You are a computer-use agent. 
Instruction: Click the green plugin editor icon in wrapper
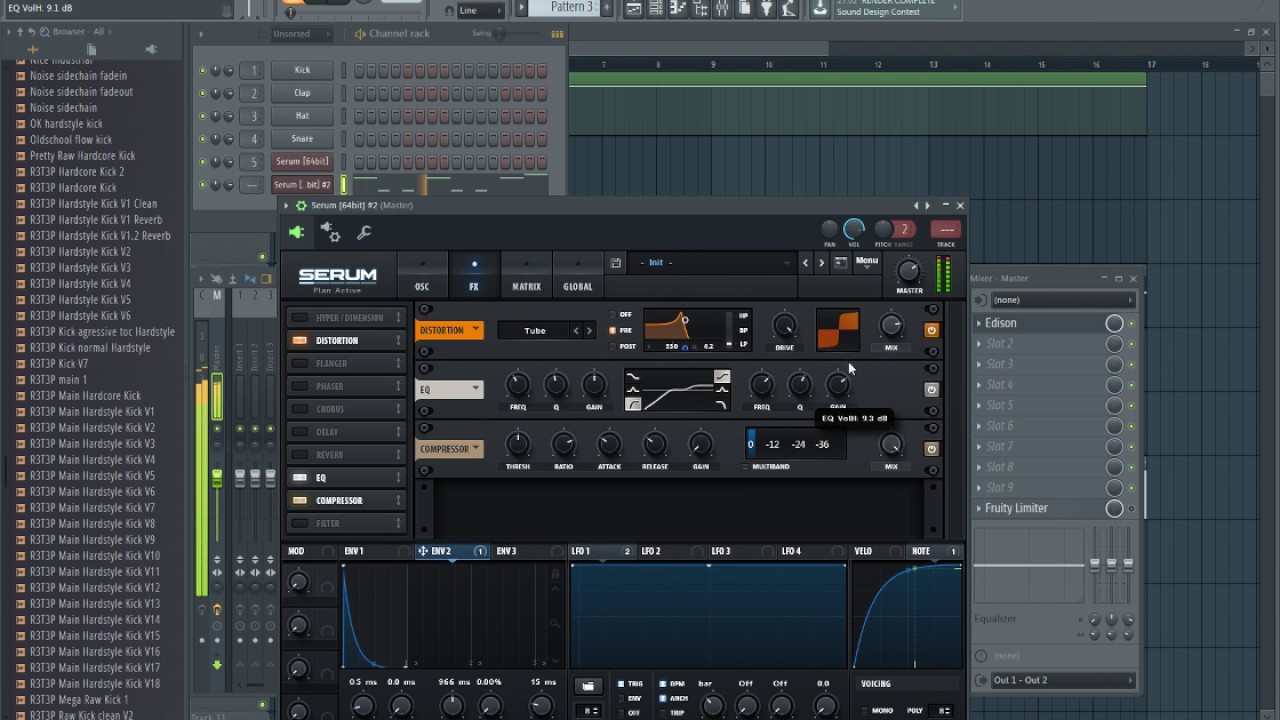(x=296, y=232)
